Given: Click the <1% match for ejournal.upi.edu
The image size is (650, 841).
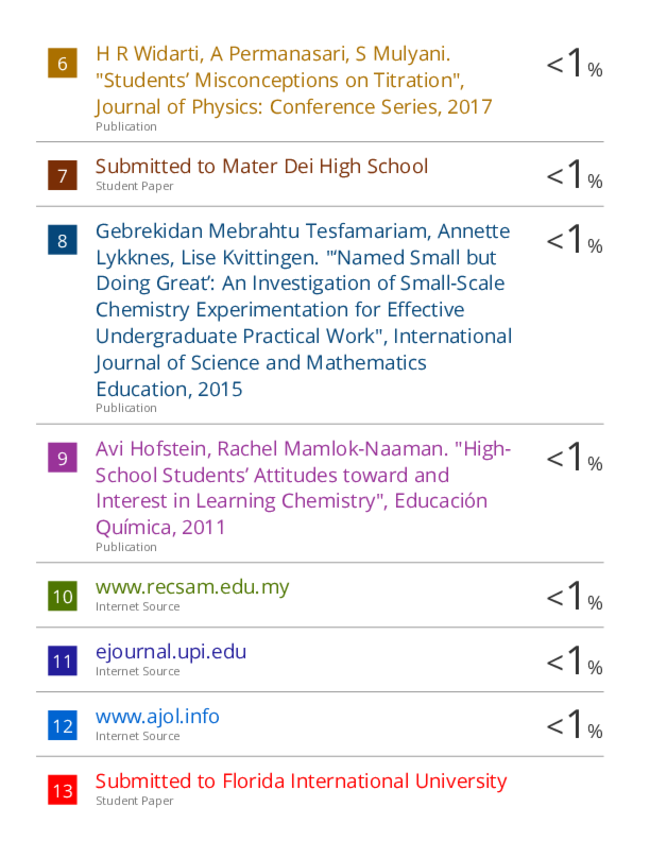Looking at the screenshot, I should coord(574,661).
